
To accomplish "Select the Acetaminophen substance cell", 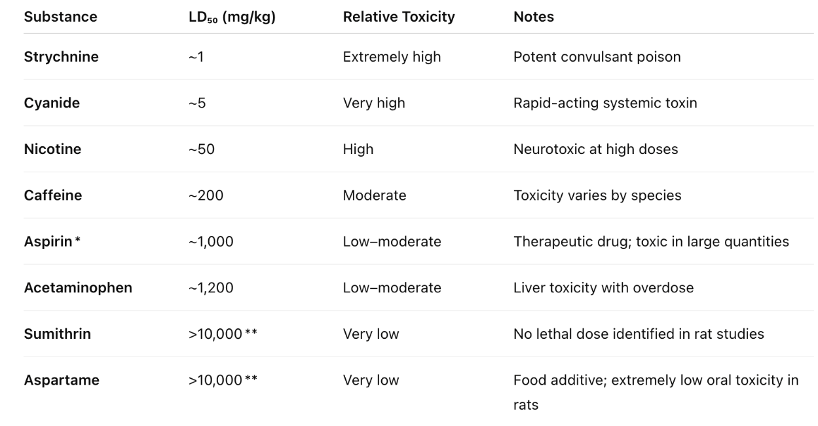I will pyautogui.click(x=78, y=288).
